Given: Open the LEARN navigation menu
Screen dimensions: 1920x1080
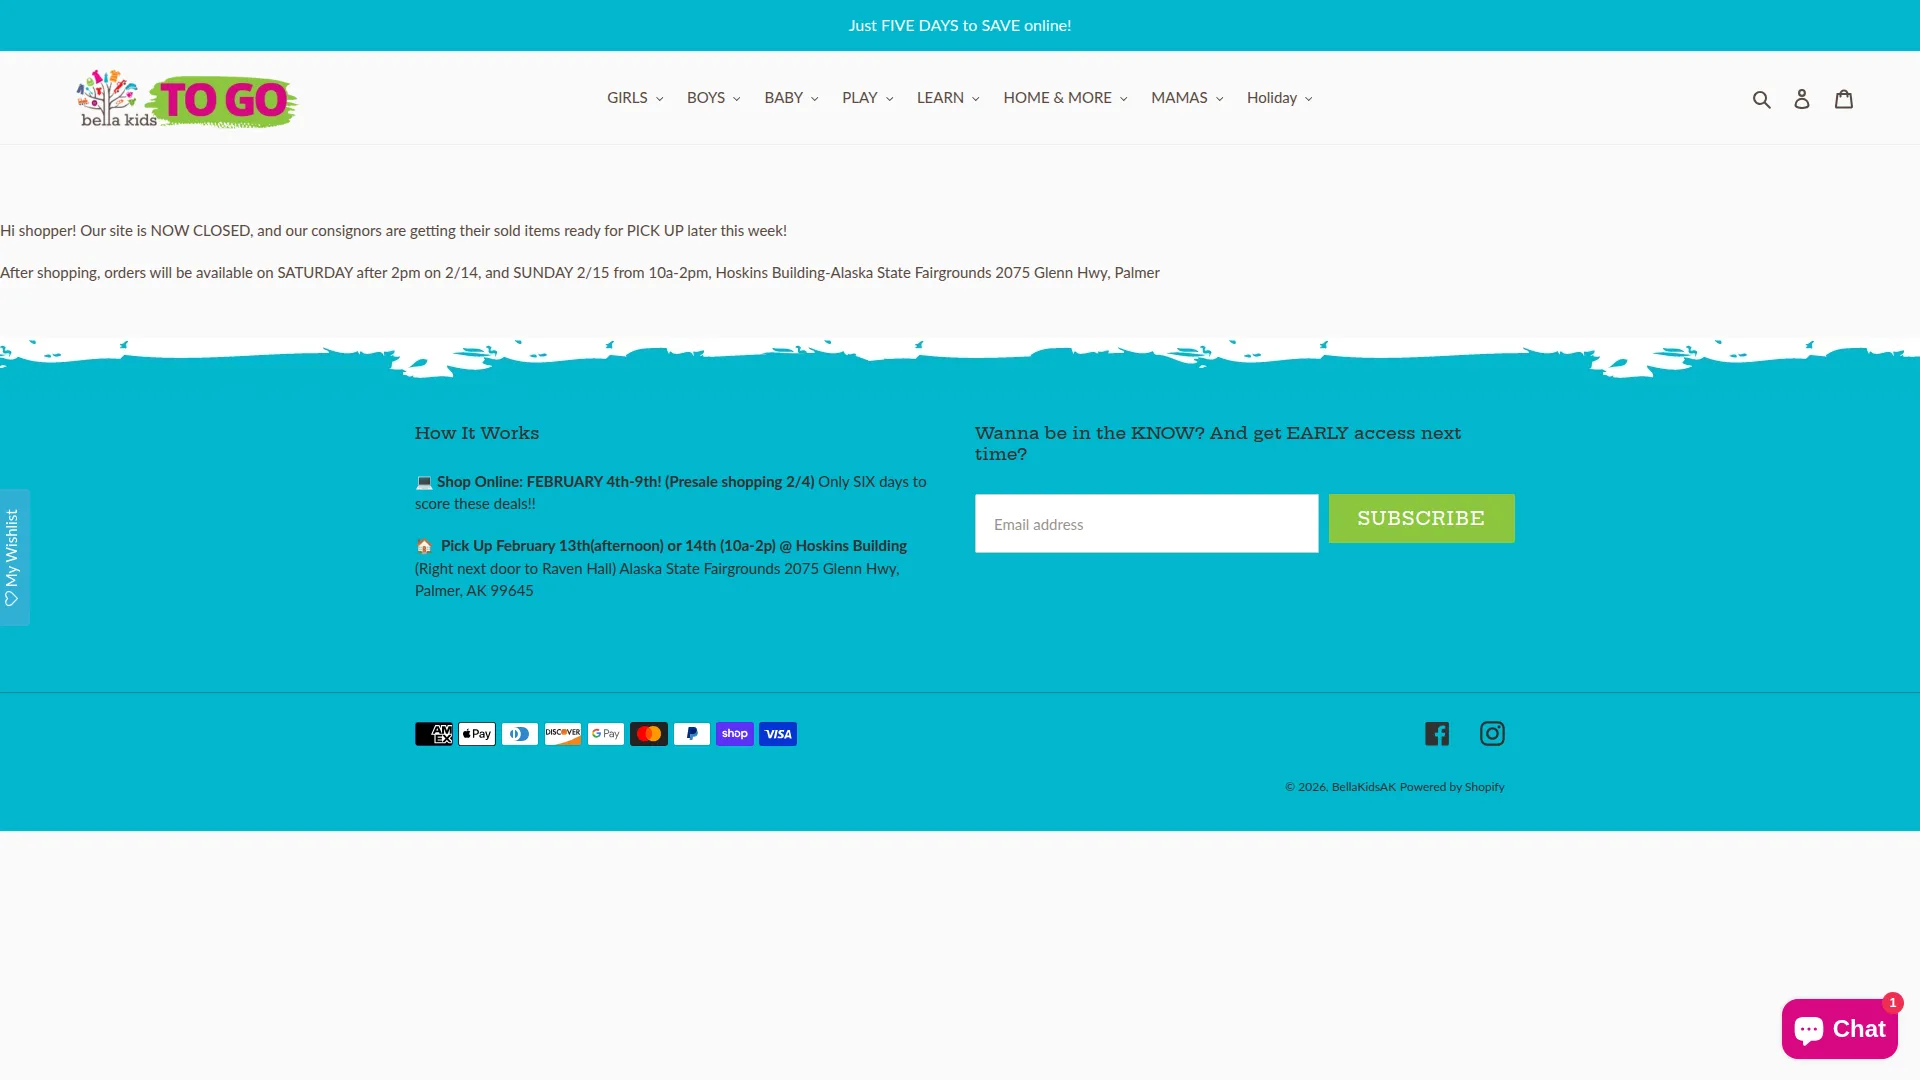Looking at the screenshot, I should (x=948, y=98).
